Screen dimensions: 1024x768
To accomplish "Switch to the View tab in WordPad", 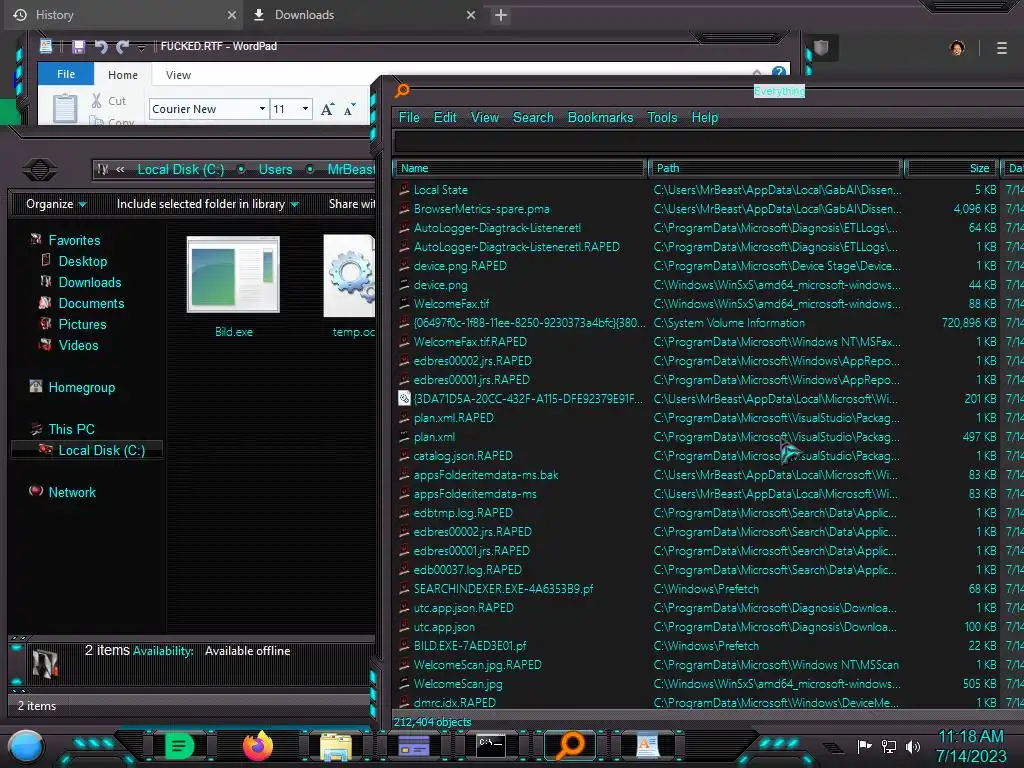I will [178, 74].
